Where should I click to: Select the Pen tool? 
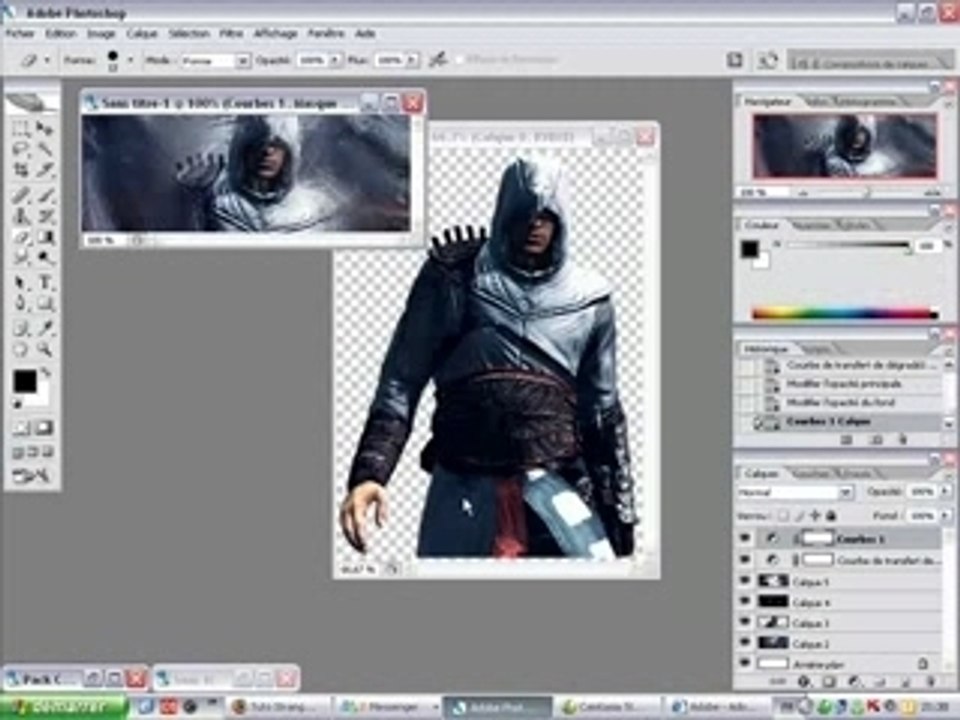click(x=21, y=303)
